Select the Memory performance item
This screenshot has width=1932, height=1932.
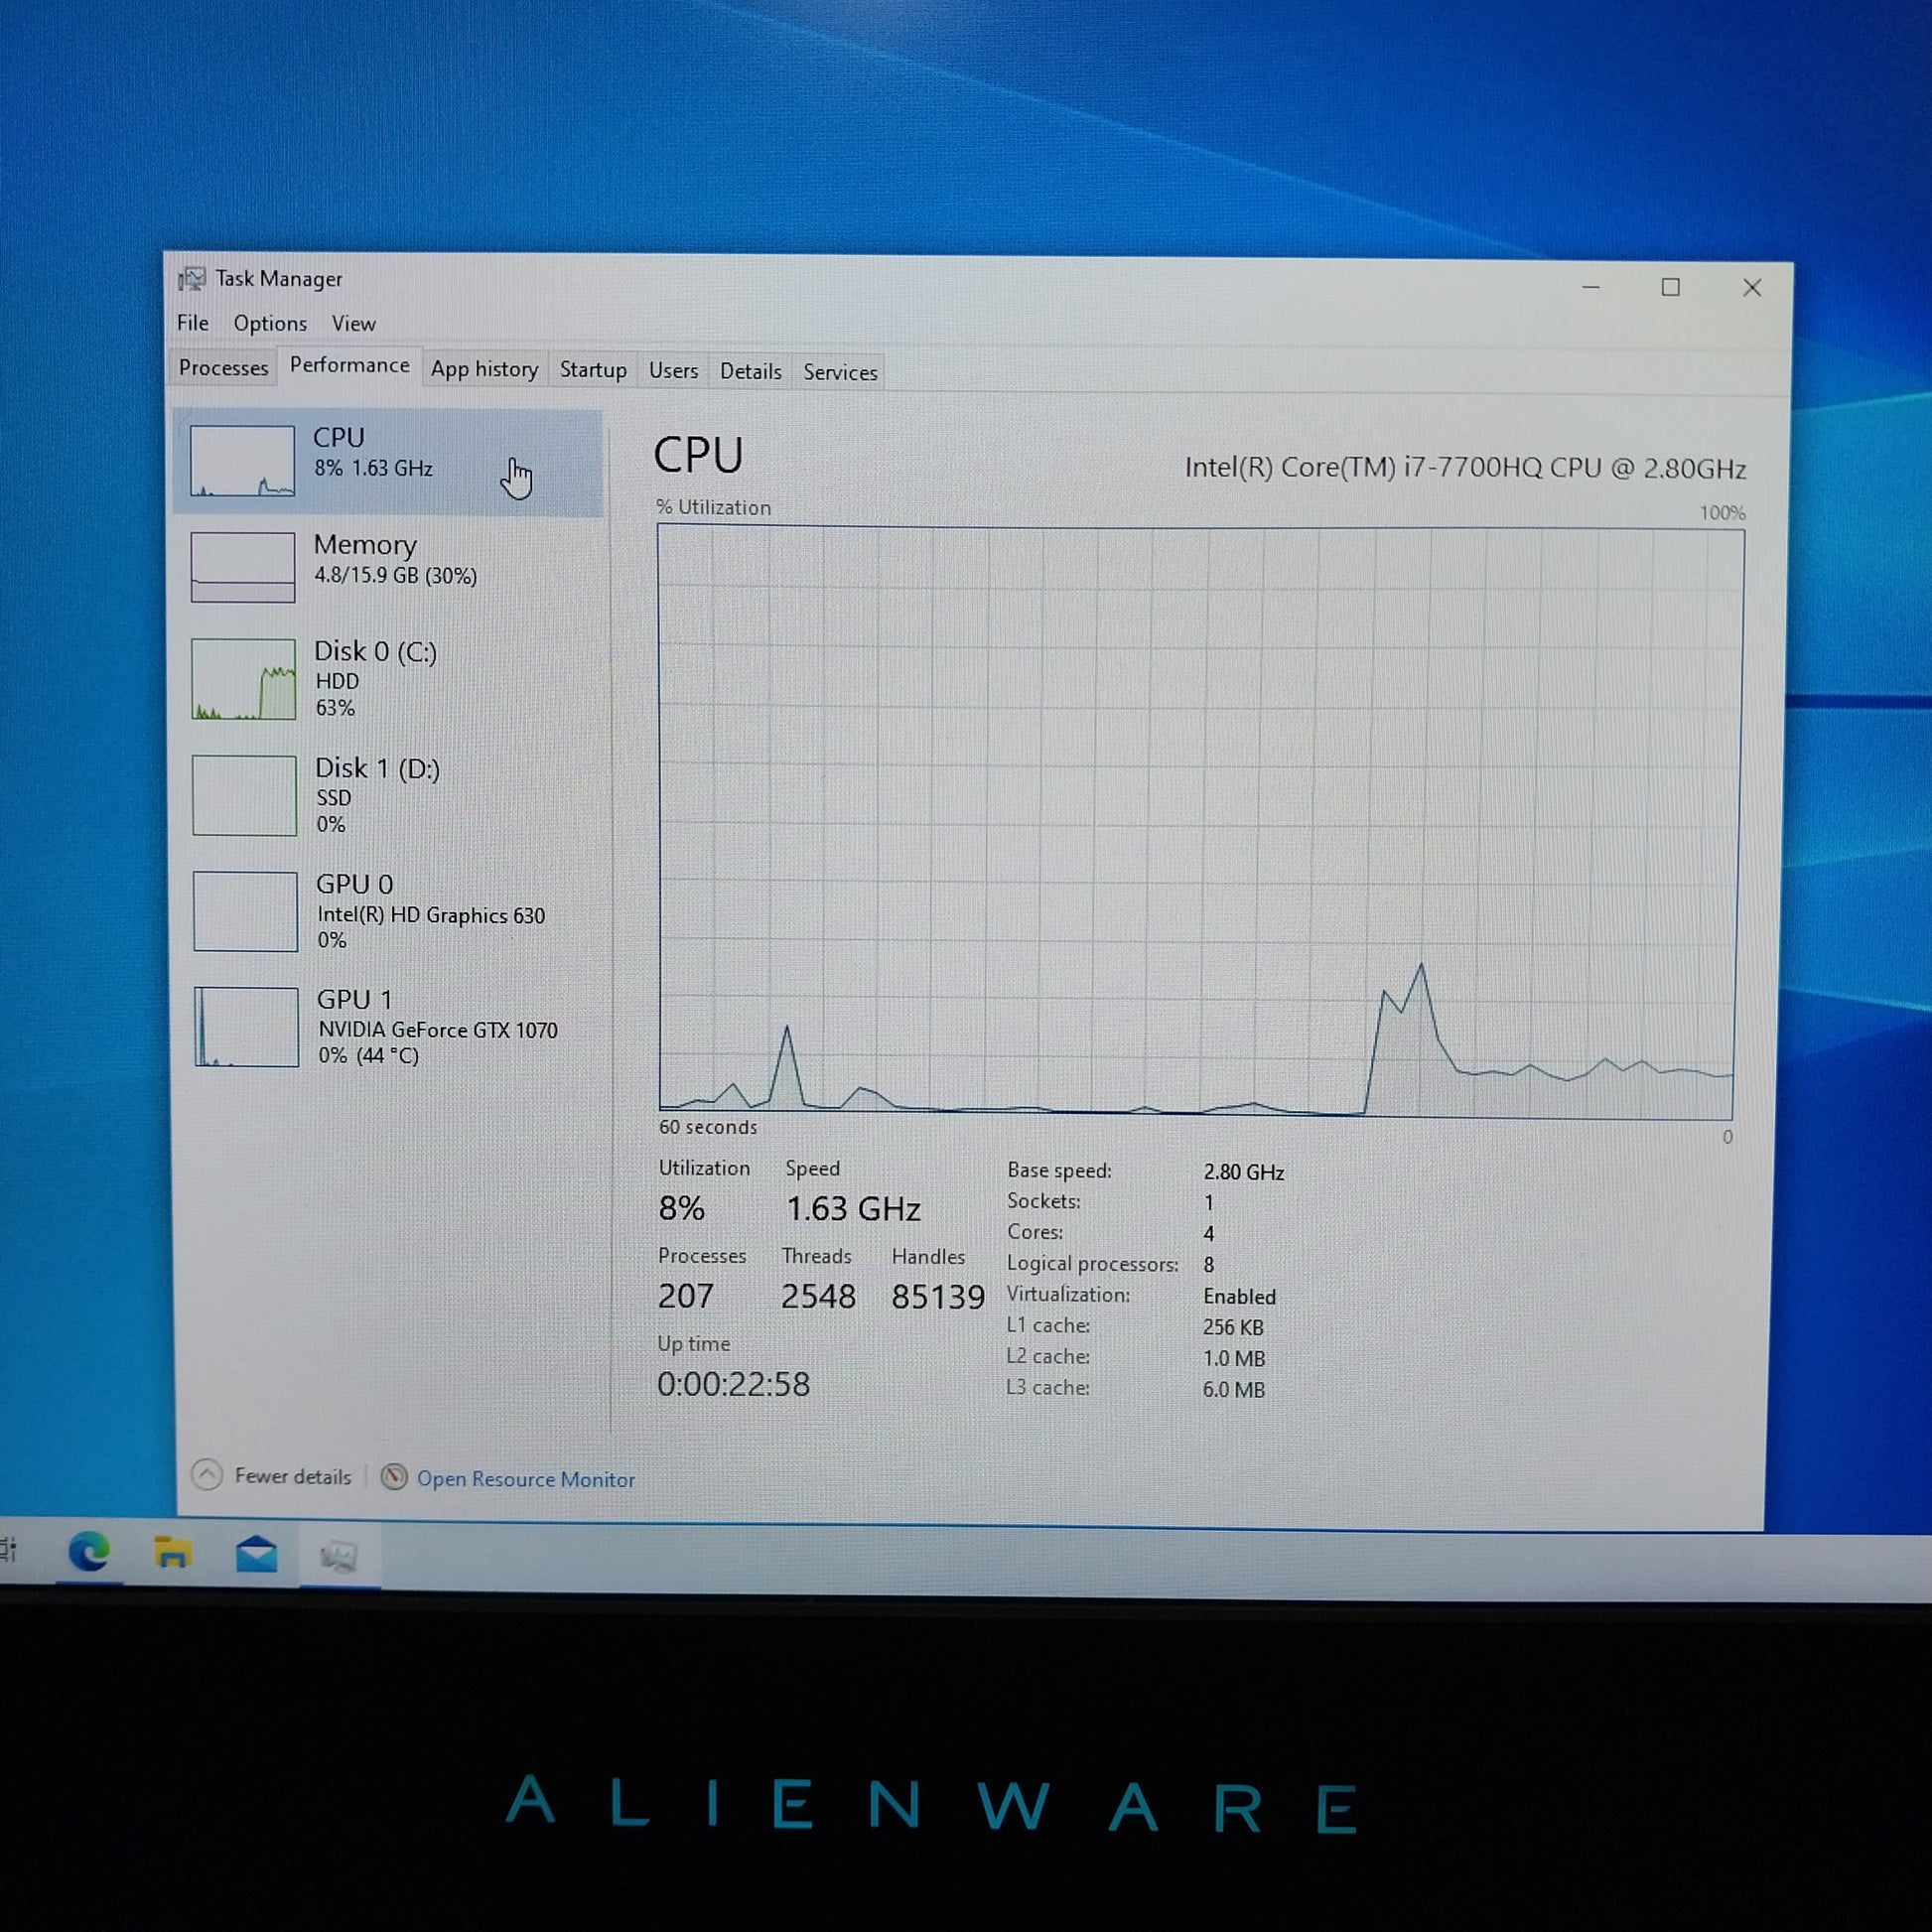pos(388,566)
